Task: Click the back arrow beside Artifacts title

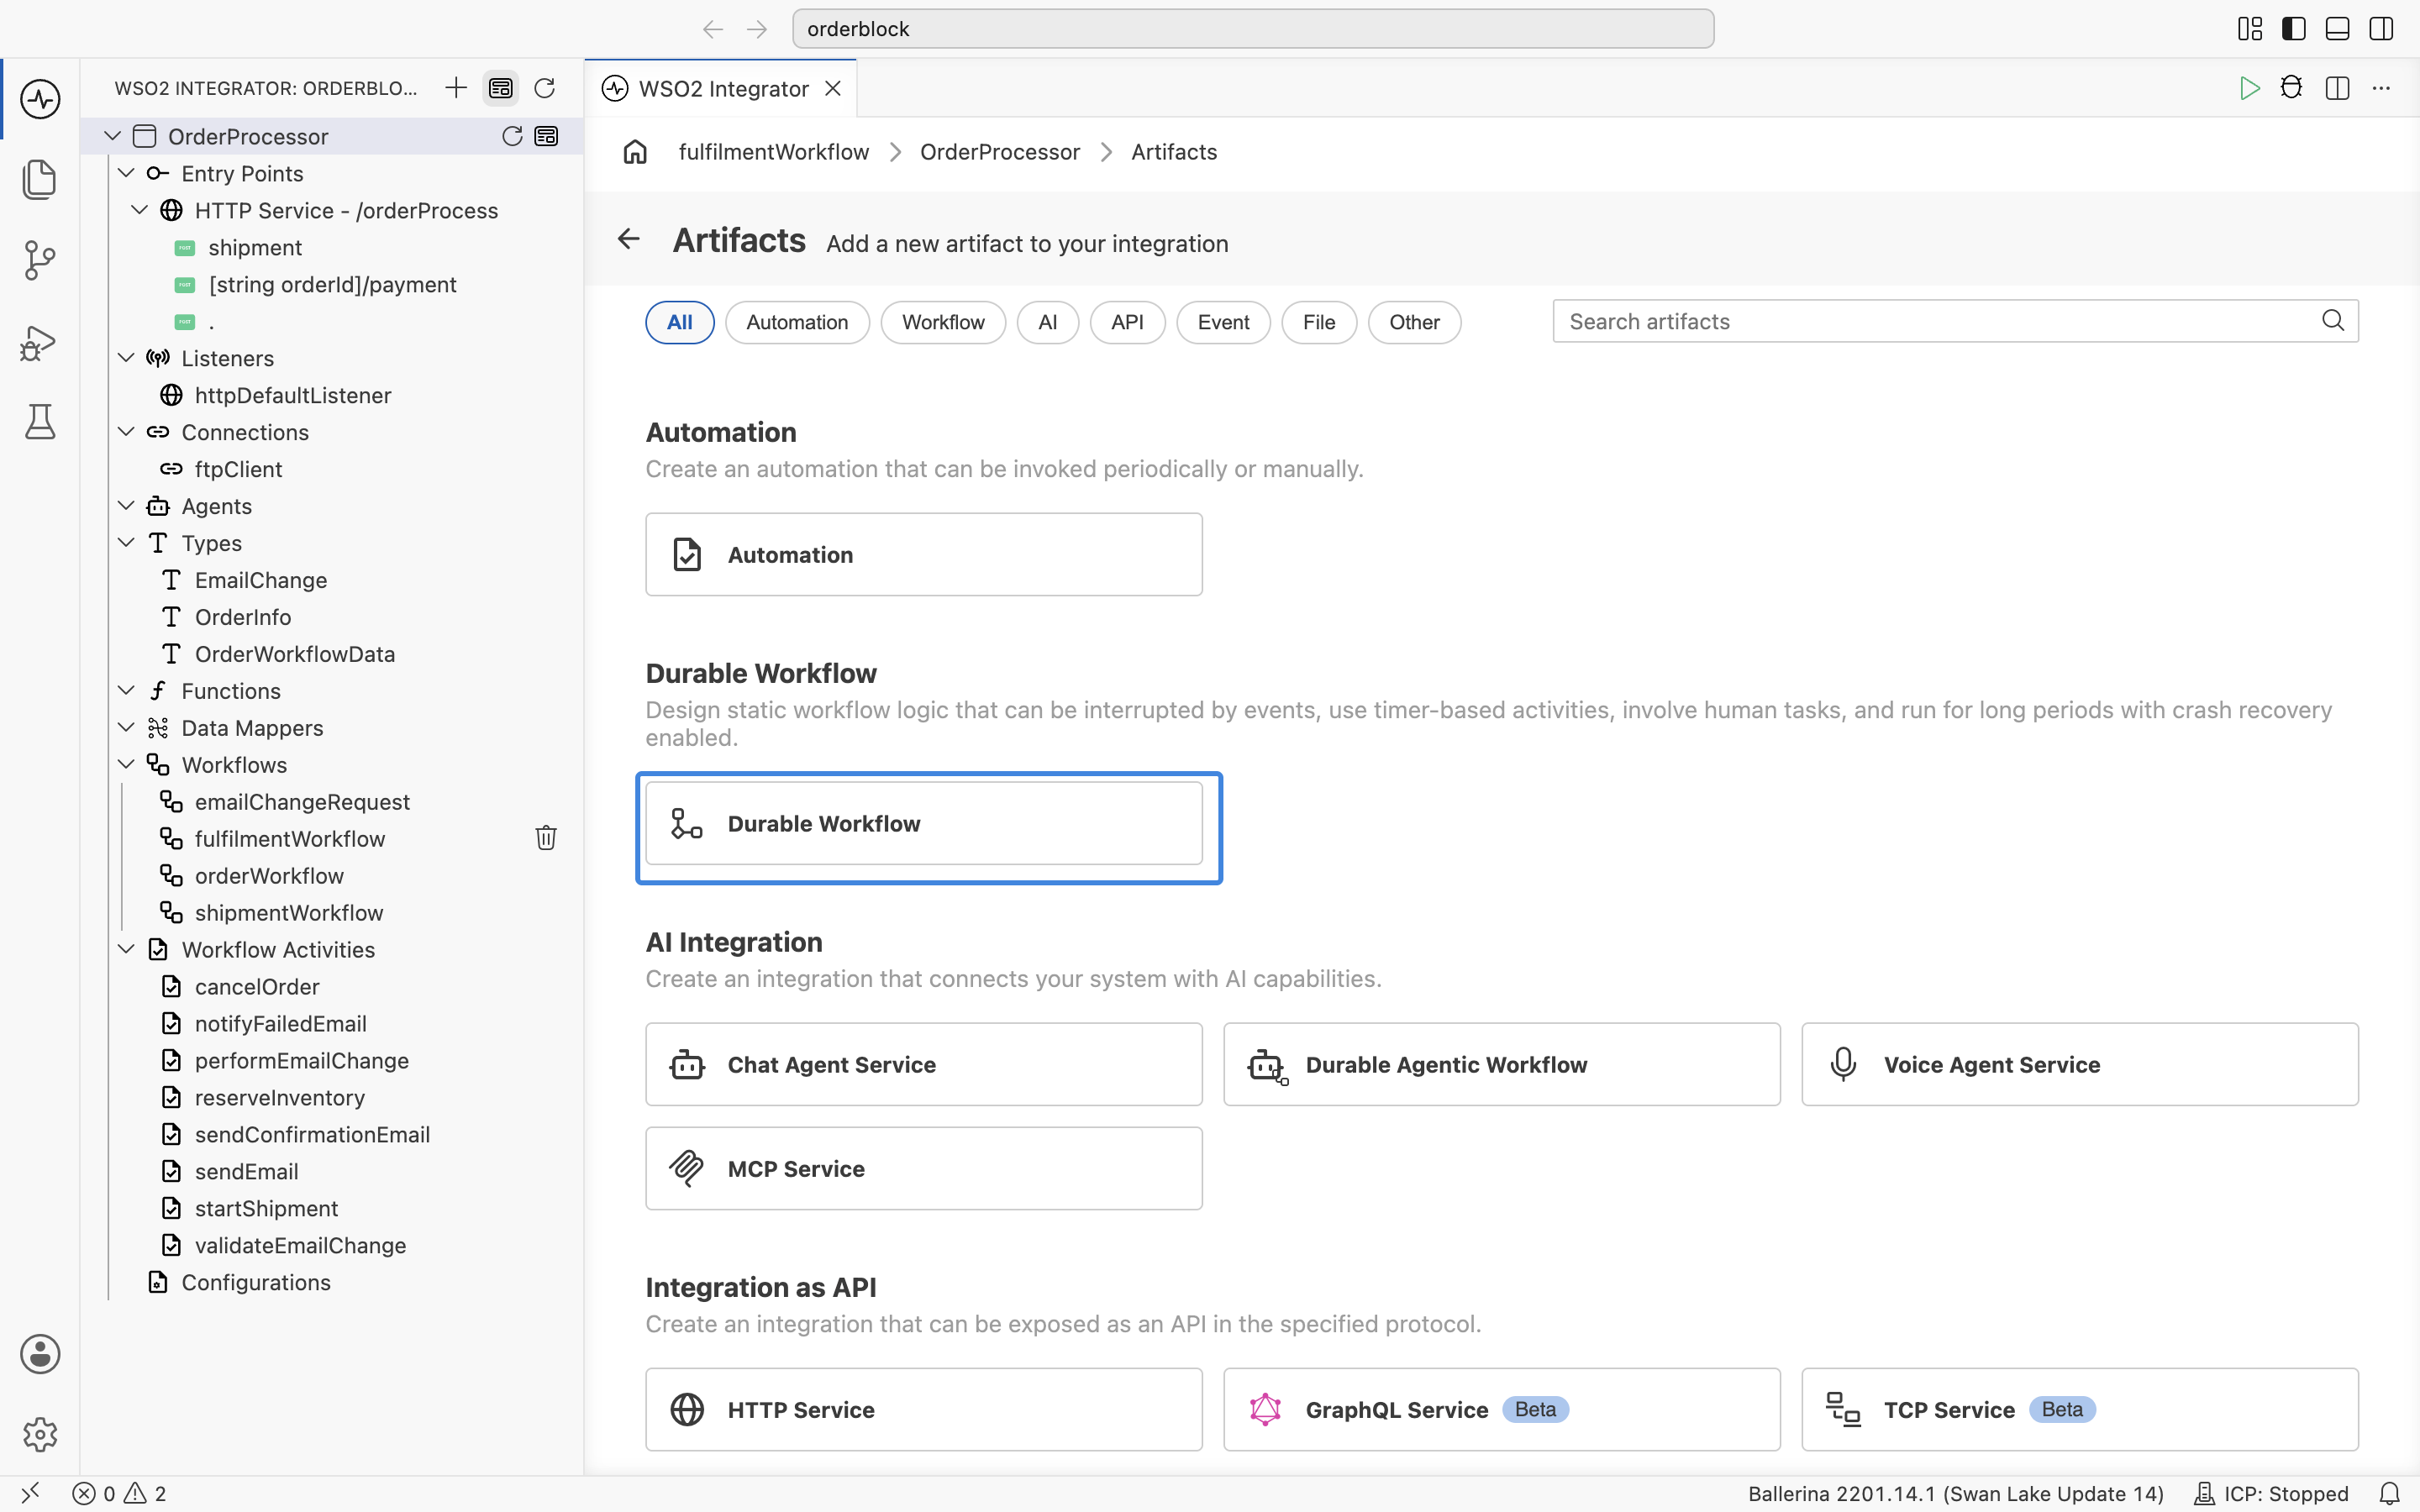Action: point(628,239)
